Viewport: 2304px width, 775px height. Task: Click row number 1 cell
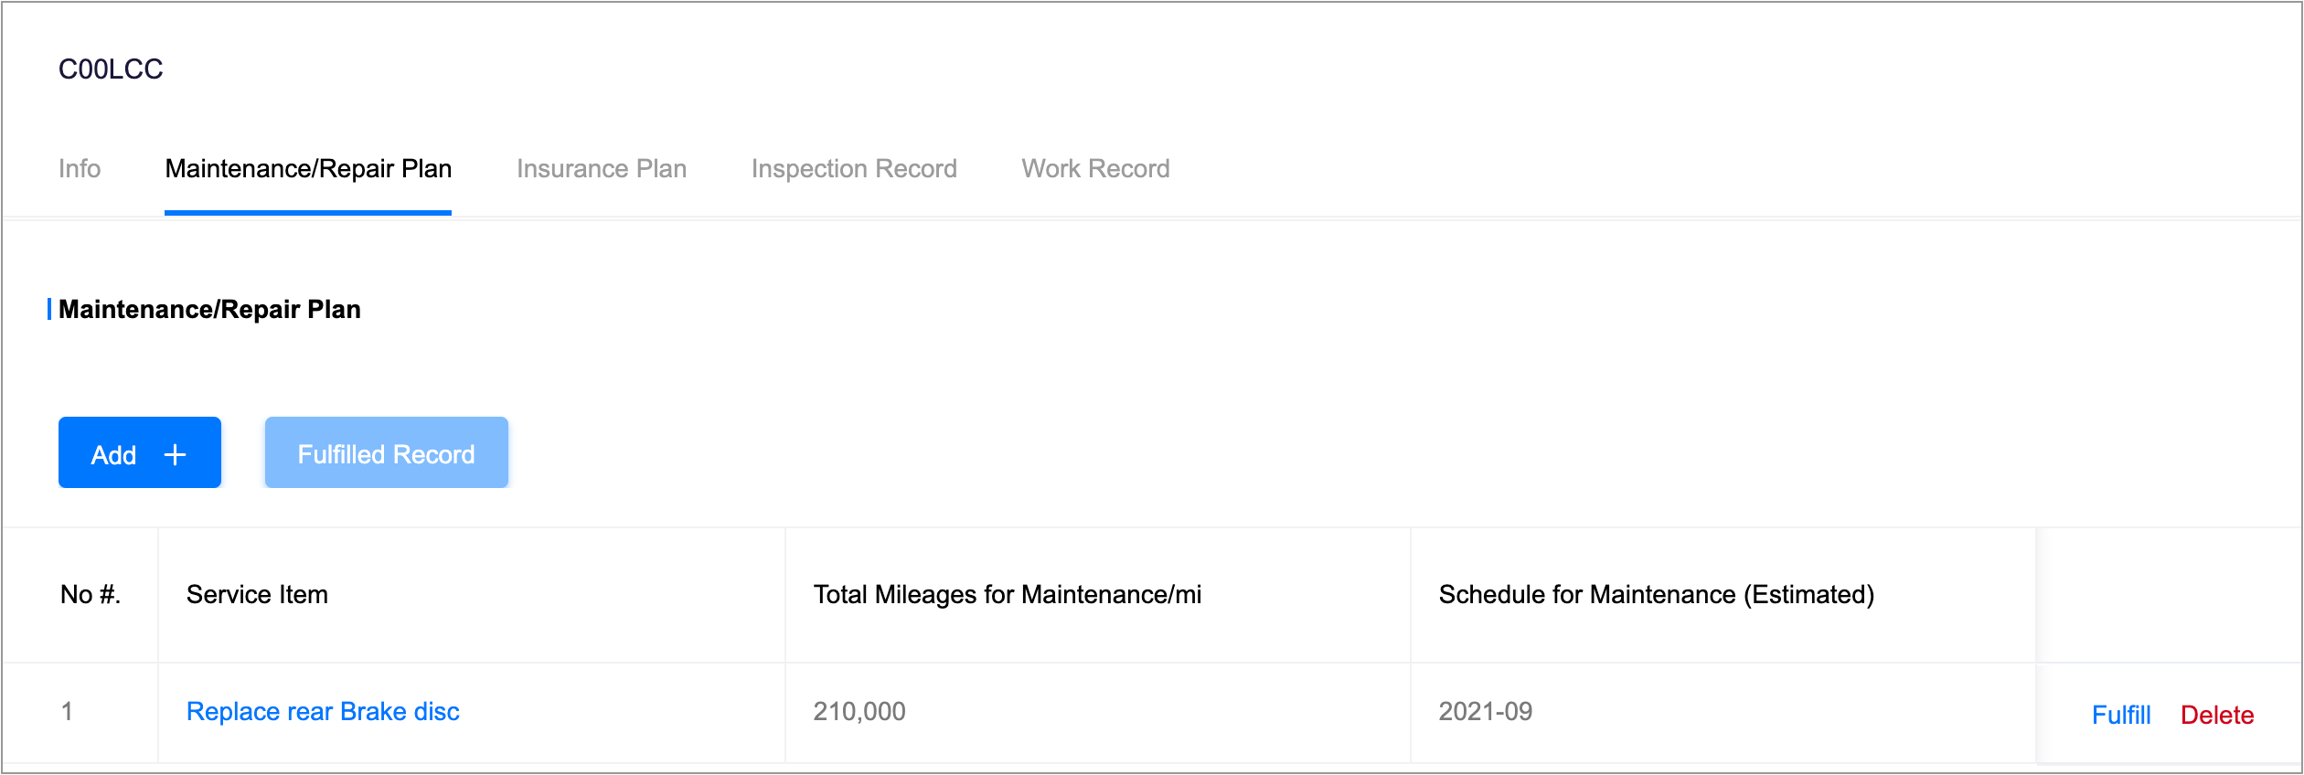coord(67,712)
